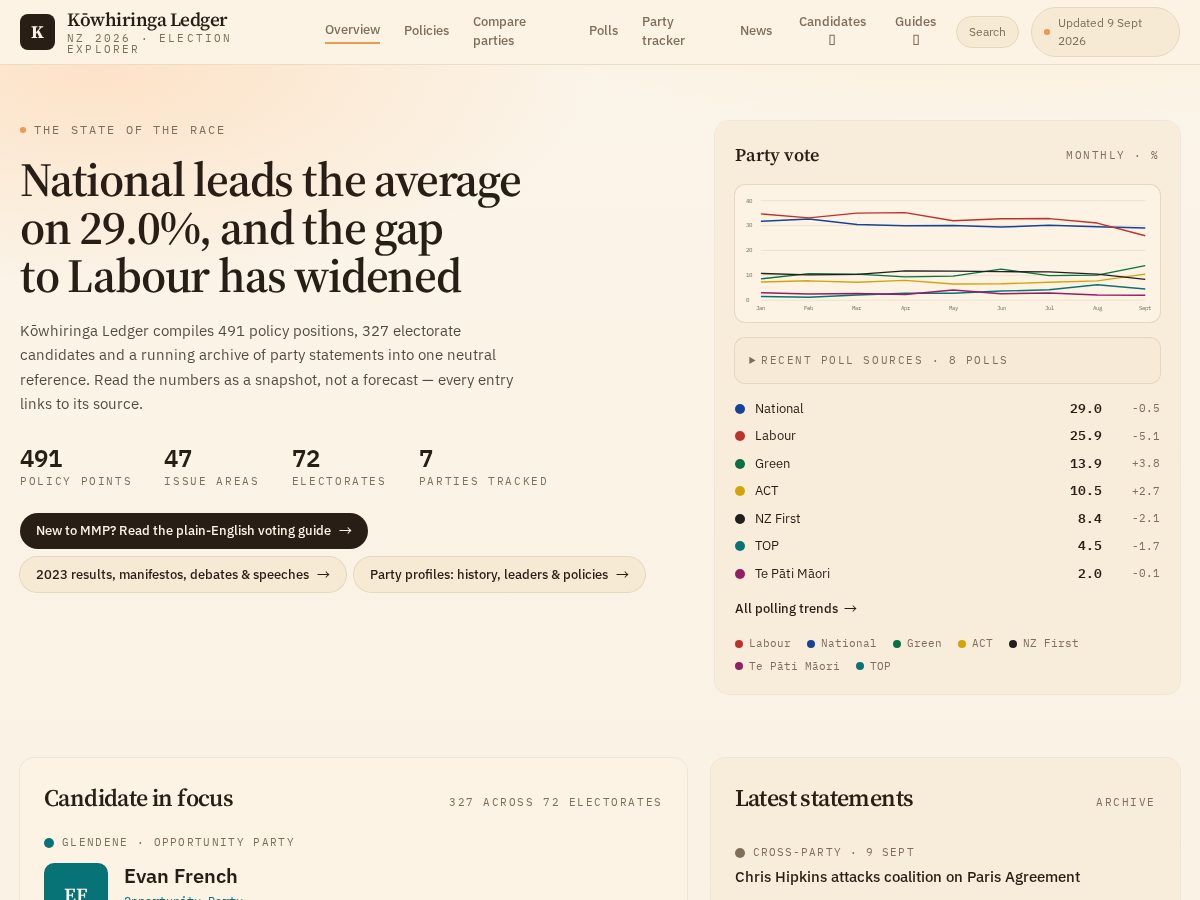Click the 47 issue areas statistic

212,467
